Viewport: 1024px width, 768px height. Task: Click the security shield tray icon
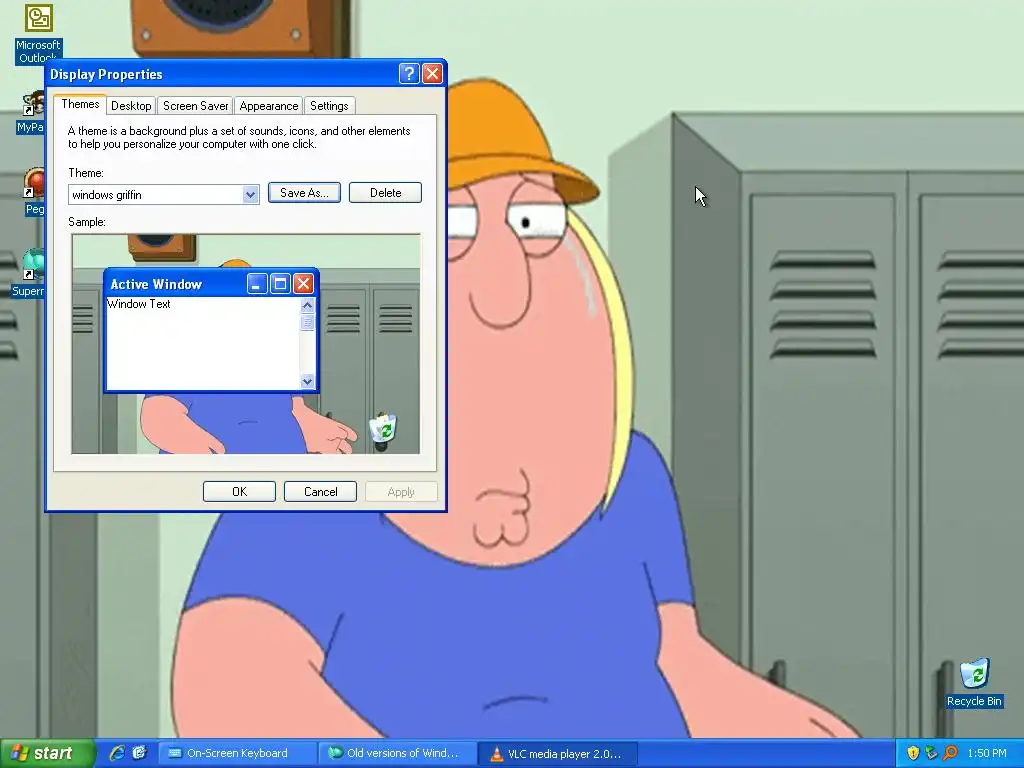tap(913, 753)
